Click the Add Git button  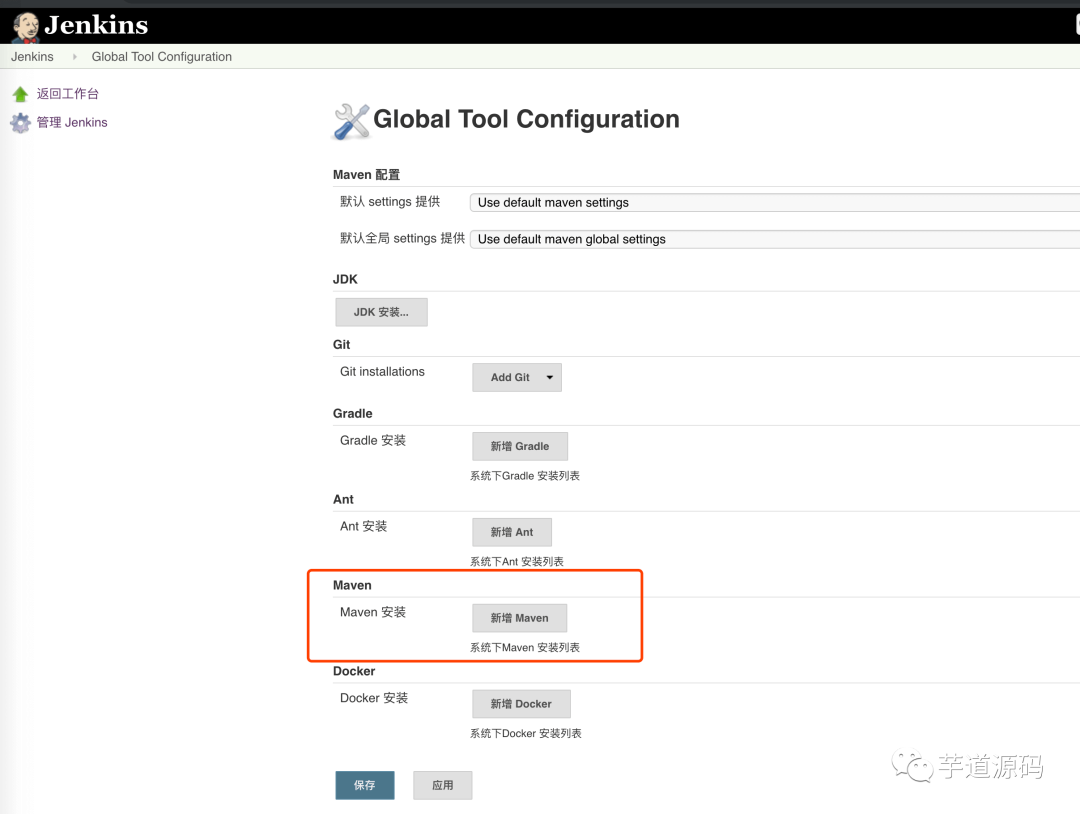coord(517,377)
